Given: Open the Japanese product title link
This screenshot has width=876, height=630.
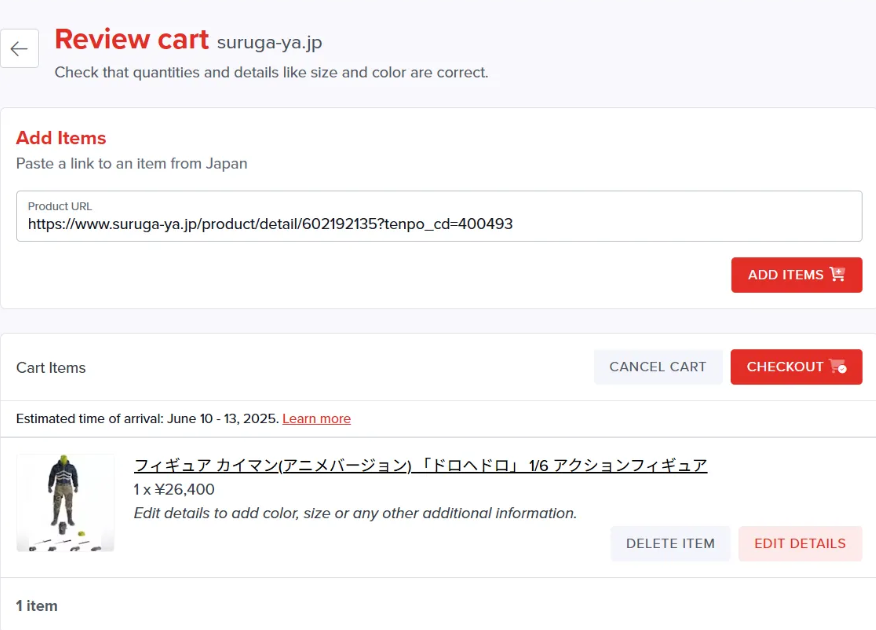Looking at the screenshot, I should [421, 465].
